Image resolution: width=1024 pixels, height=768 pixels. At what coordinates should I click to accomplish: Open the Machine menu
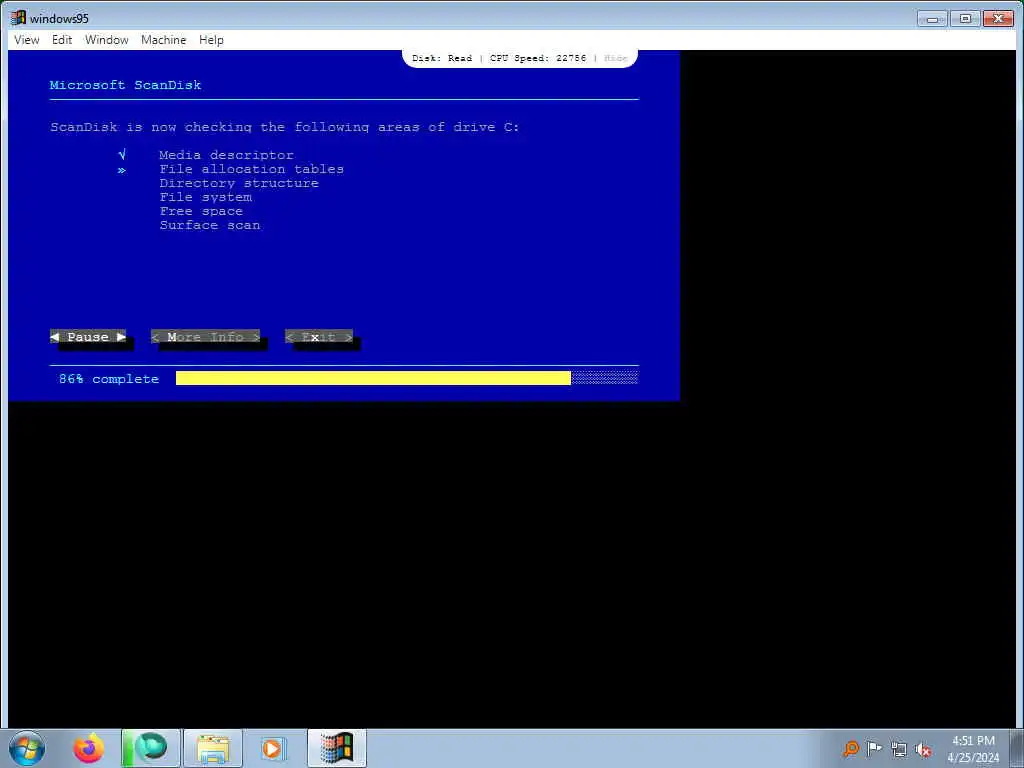tap(163, 40)
